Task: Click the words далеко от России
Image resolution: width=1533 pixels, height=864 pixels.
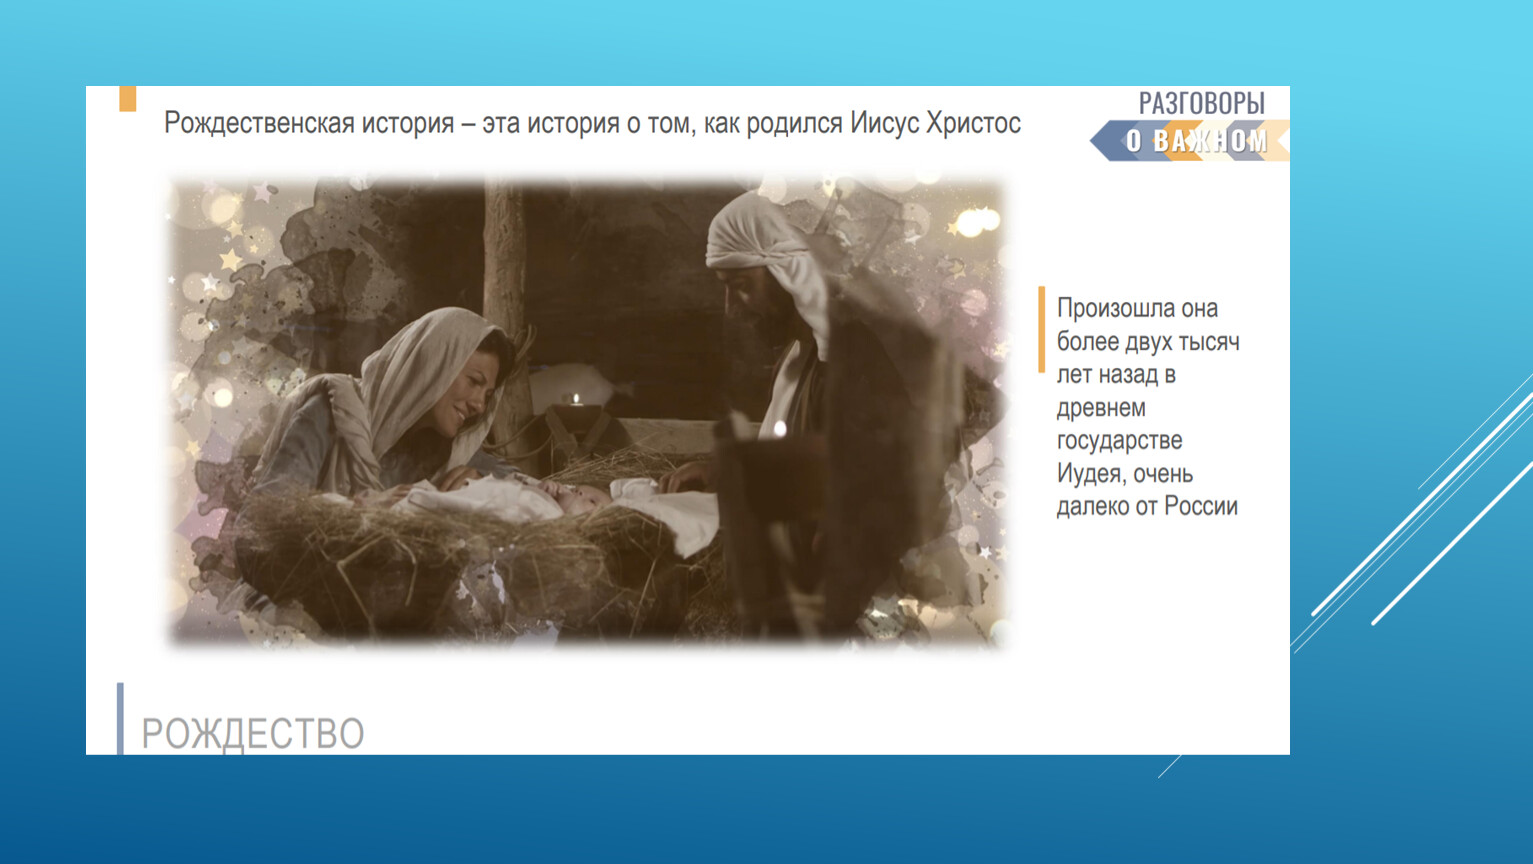Action: [1147, 506]
